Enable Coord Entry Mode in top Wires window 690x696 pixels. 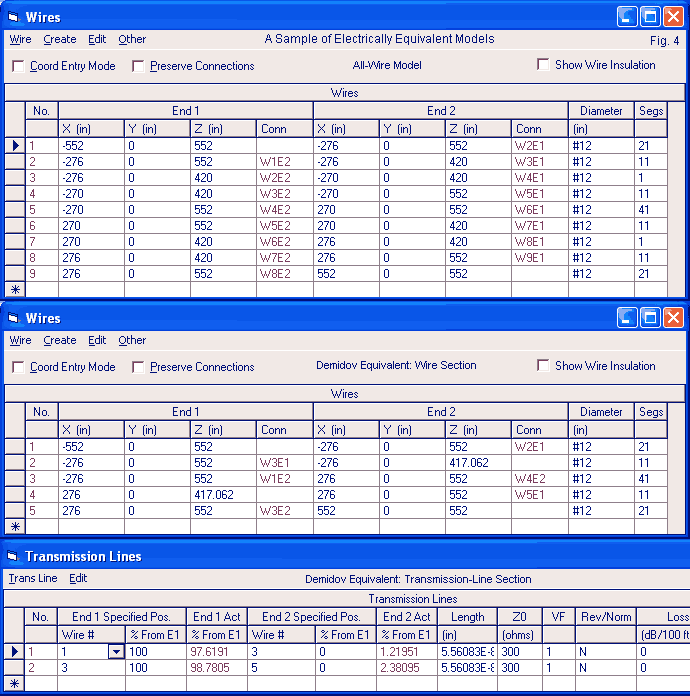tap(18, 66)
